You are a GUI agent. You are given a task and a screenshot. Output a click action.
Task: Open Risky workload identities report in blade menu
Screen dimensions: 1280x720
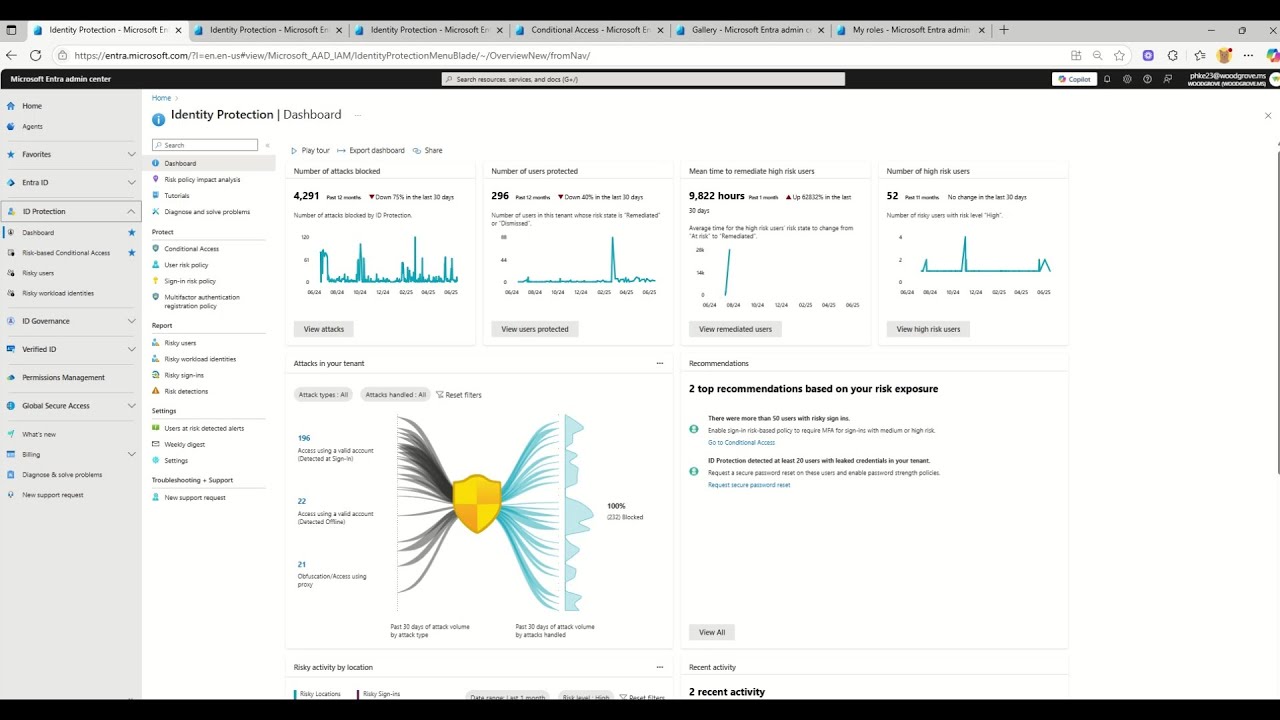pos(200,359)
